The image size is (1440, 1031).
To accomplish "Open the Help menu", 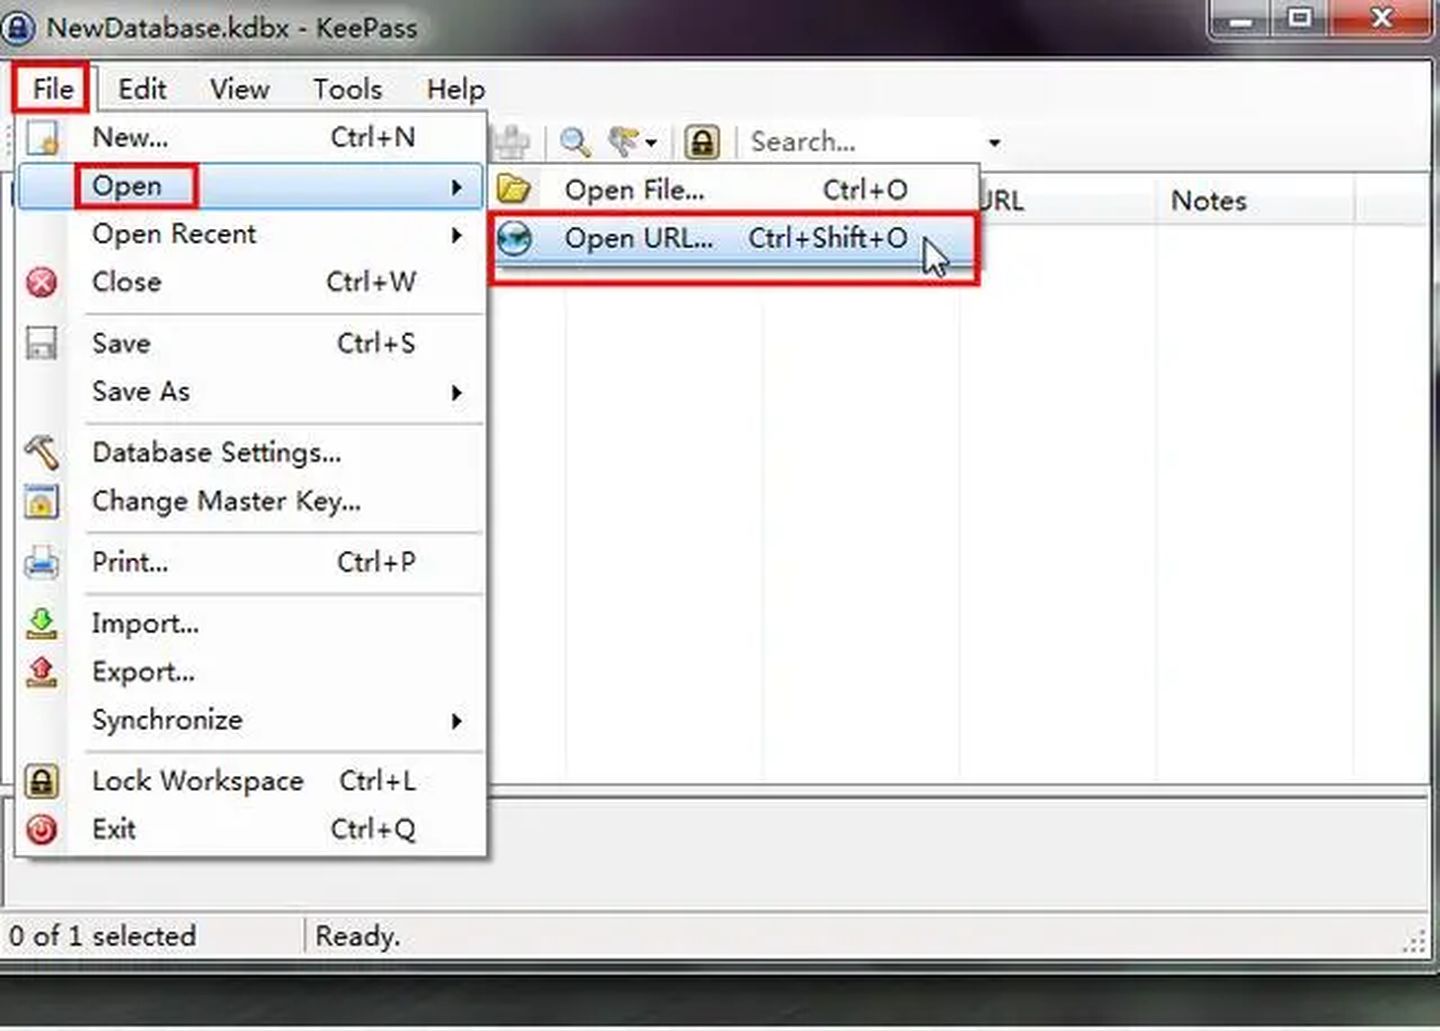I will (x=455, y=90).
